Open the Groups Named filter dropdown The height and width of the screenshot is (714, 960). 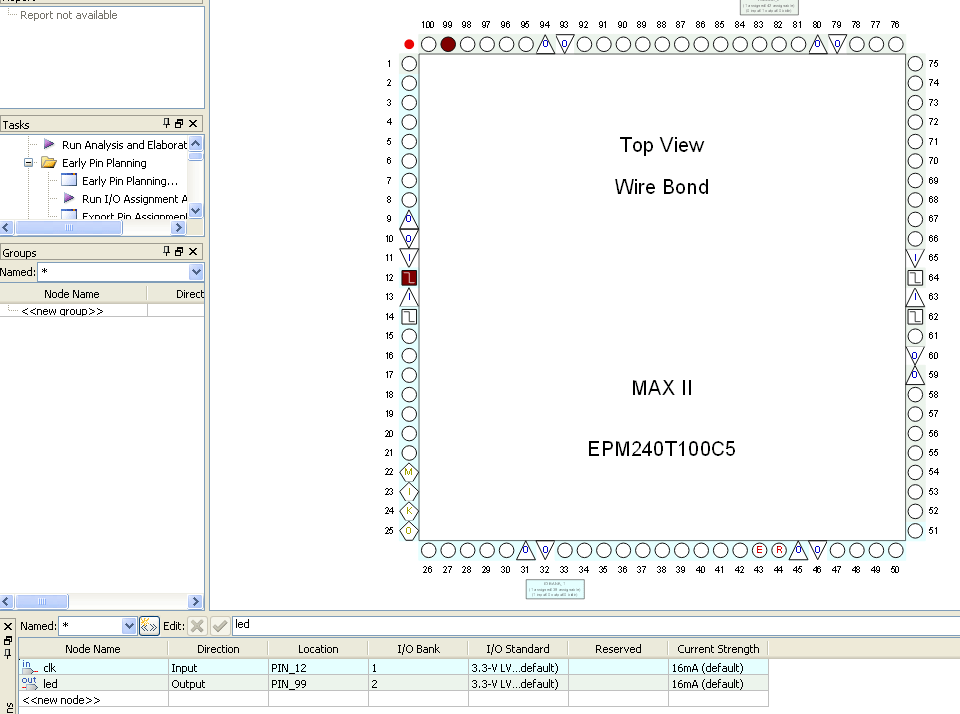coord(196,272)
